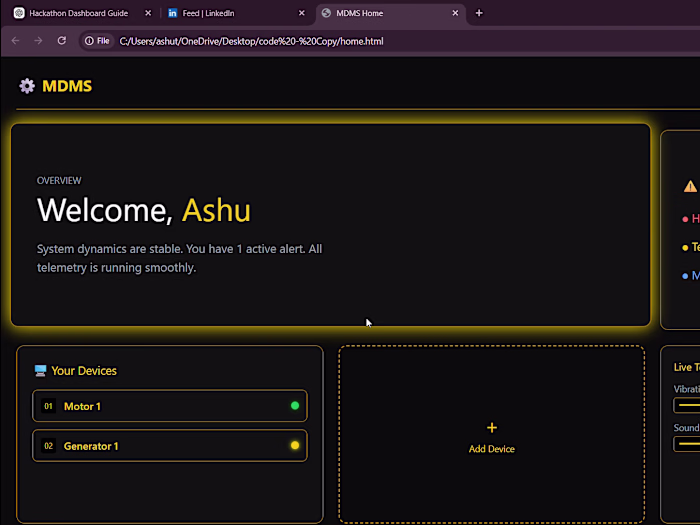The width and height of the screenshot is (700, 525).
Task: Click the globe favicon on MDMS Home tab
Action: click(326, 13)
